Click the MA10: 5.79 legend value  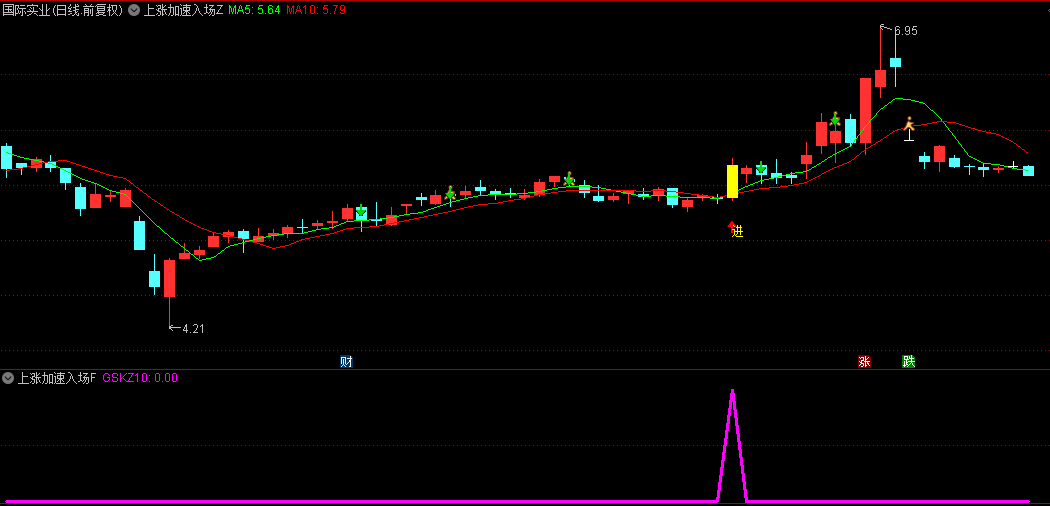(315, 10)
